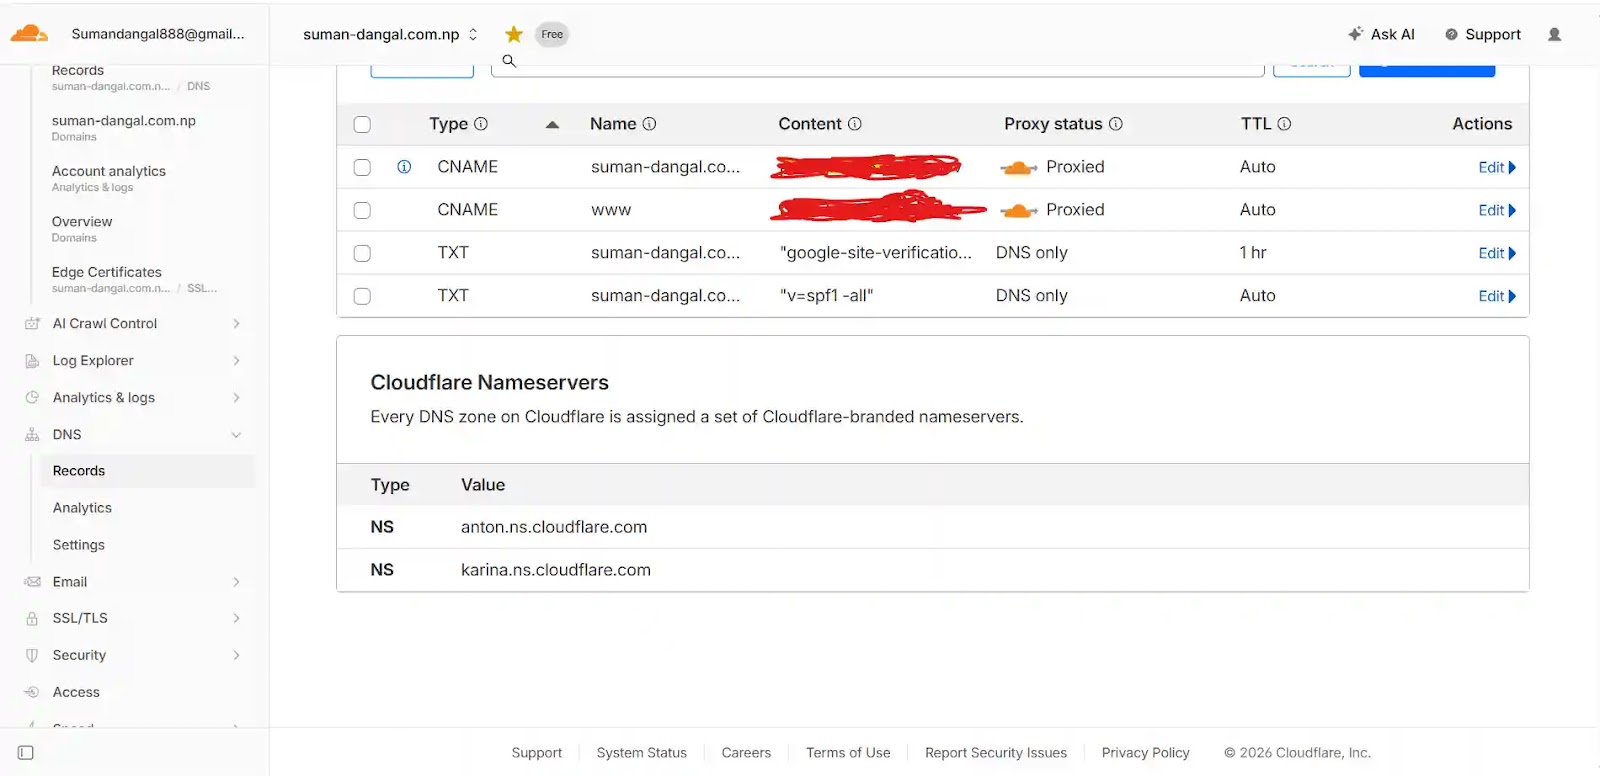Viewport: 1600px width, 776px height.
Task: Check the www CNAME record checkbox
Action: point(362,211)
